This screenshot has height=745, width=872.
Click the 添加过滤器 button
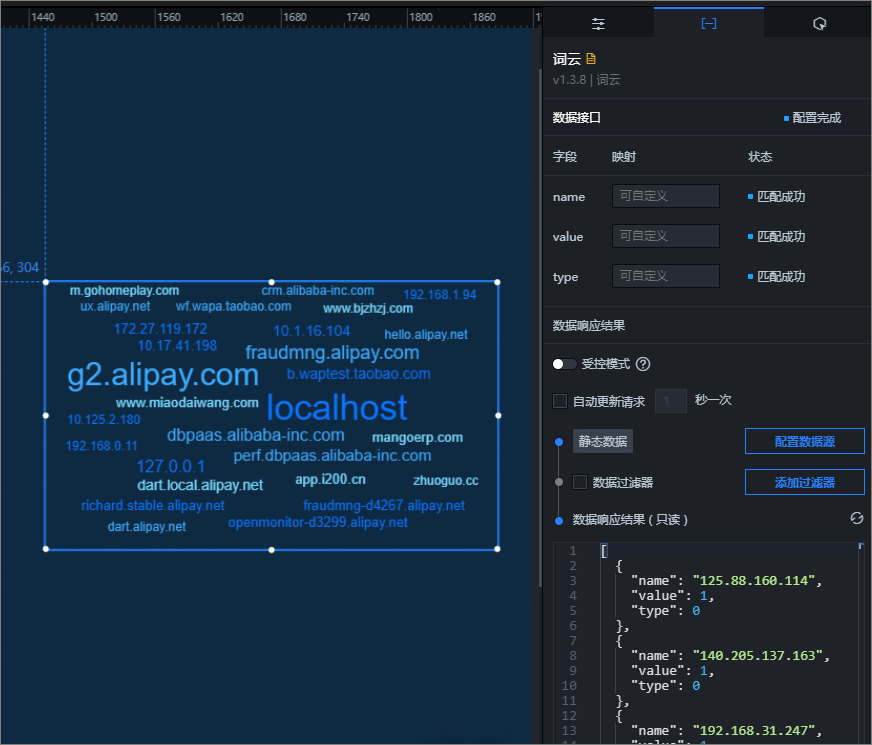coord(804,482)
